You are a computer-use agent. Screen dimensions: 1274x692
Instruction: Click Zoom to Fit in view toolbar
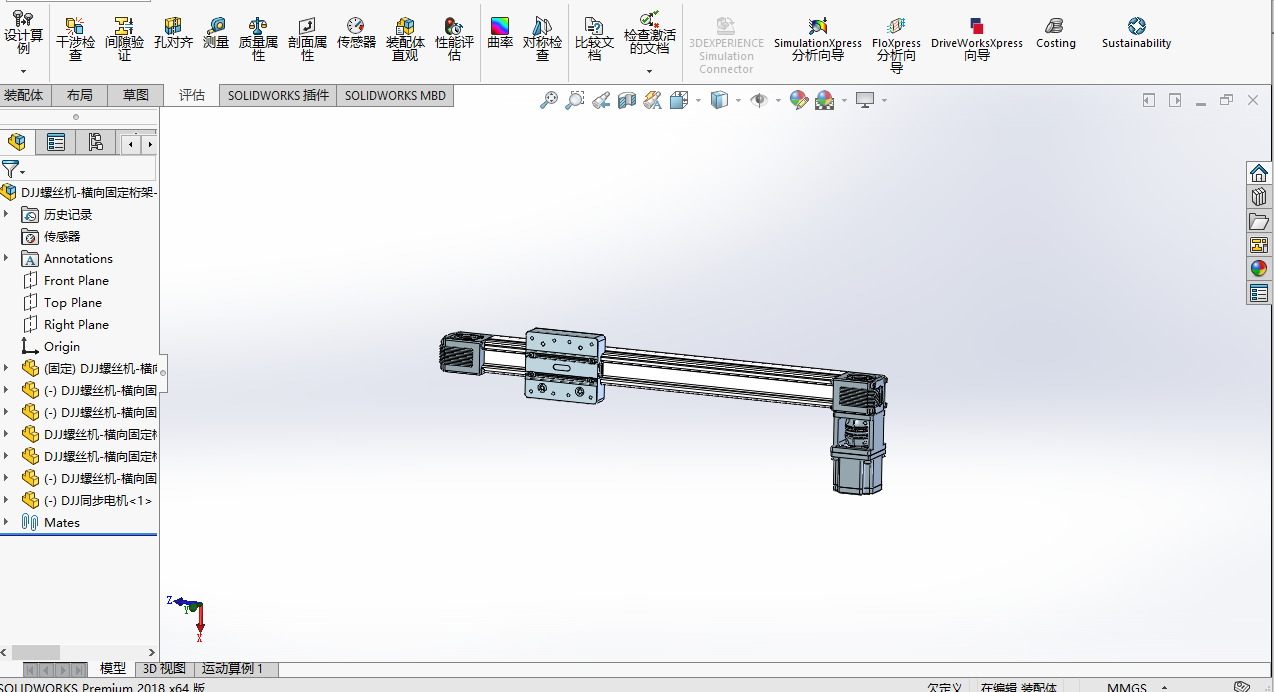[x=548, y=100]
